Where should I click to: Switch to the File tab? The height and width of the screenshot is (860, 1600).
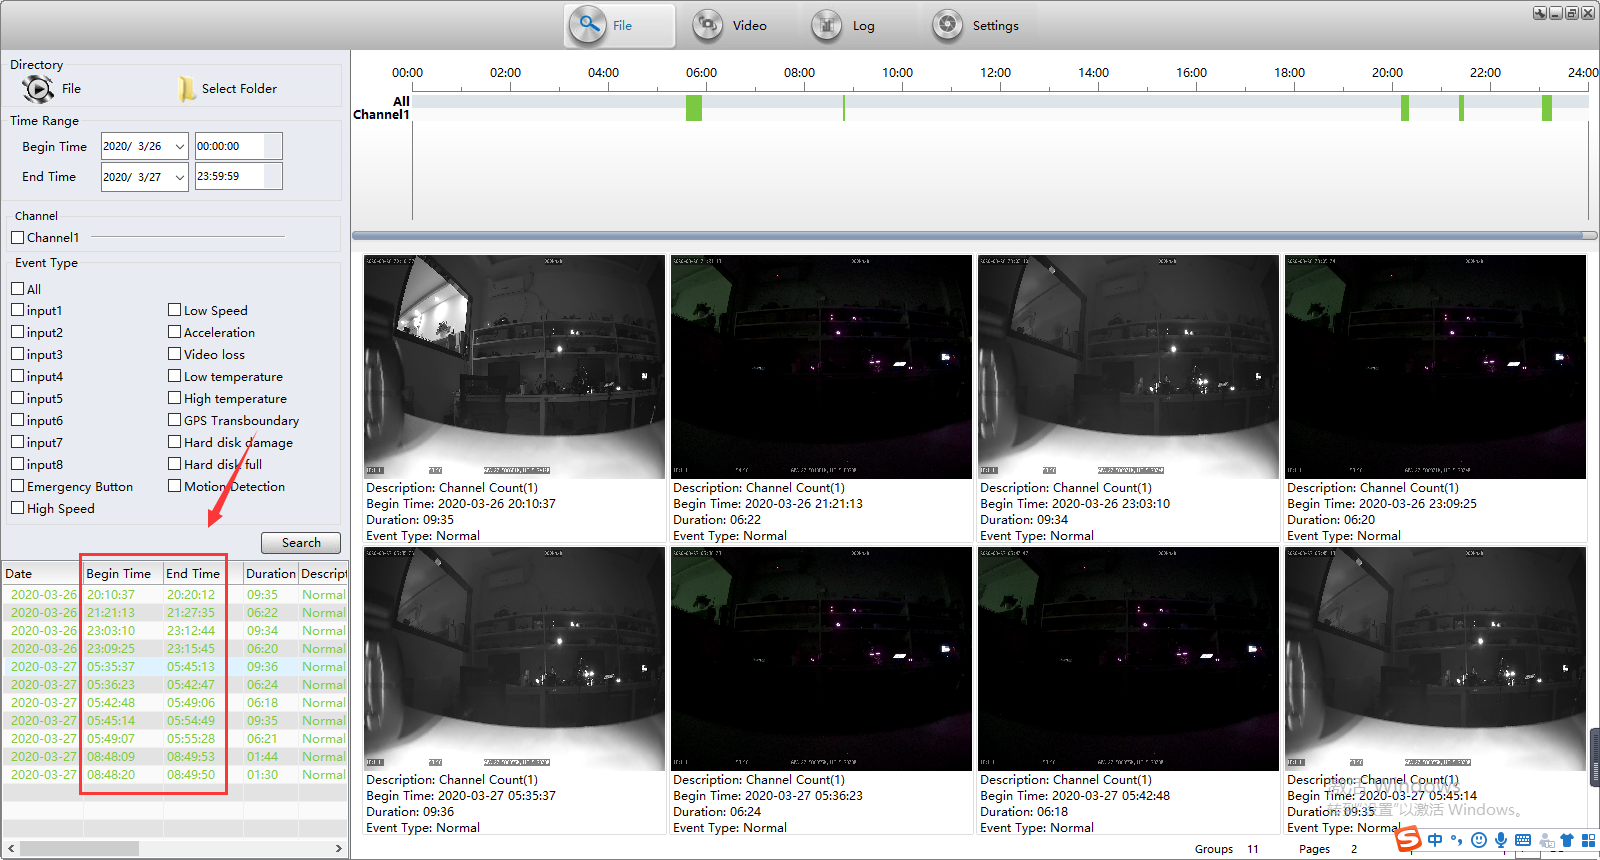click(620, 25)
